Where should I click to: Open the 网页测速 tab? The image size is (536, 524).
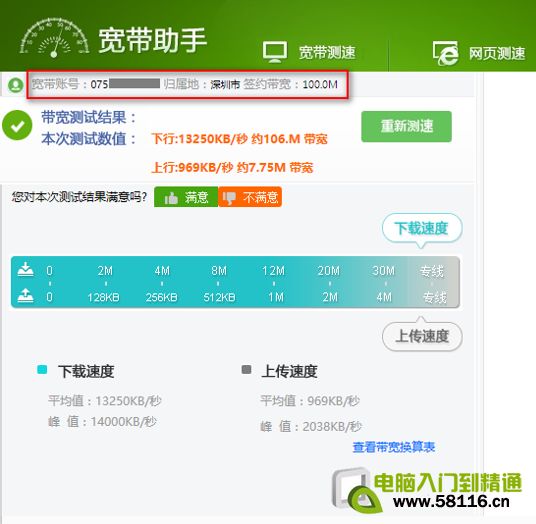(x=479, y=53)
